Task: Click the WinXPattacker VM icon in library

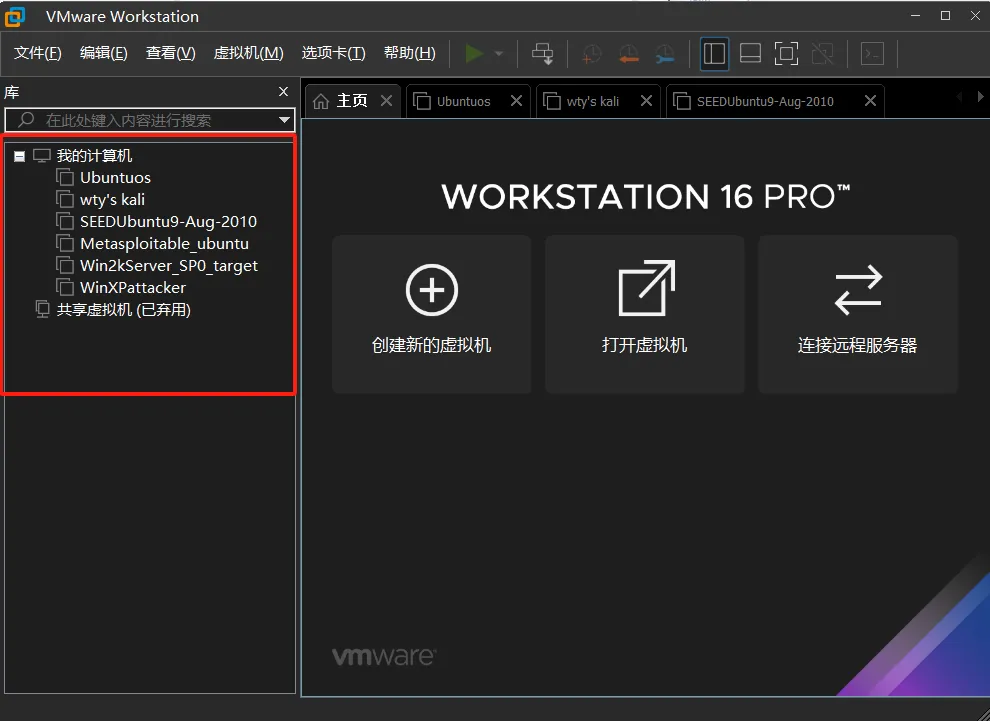Action: pyautogui.click(x=65, y=288)
